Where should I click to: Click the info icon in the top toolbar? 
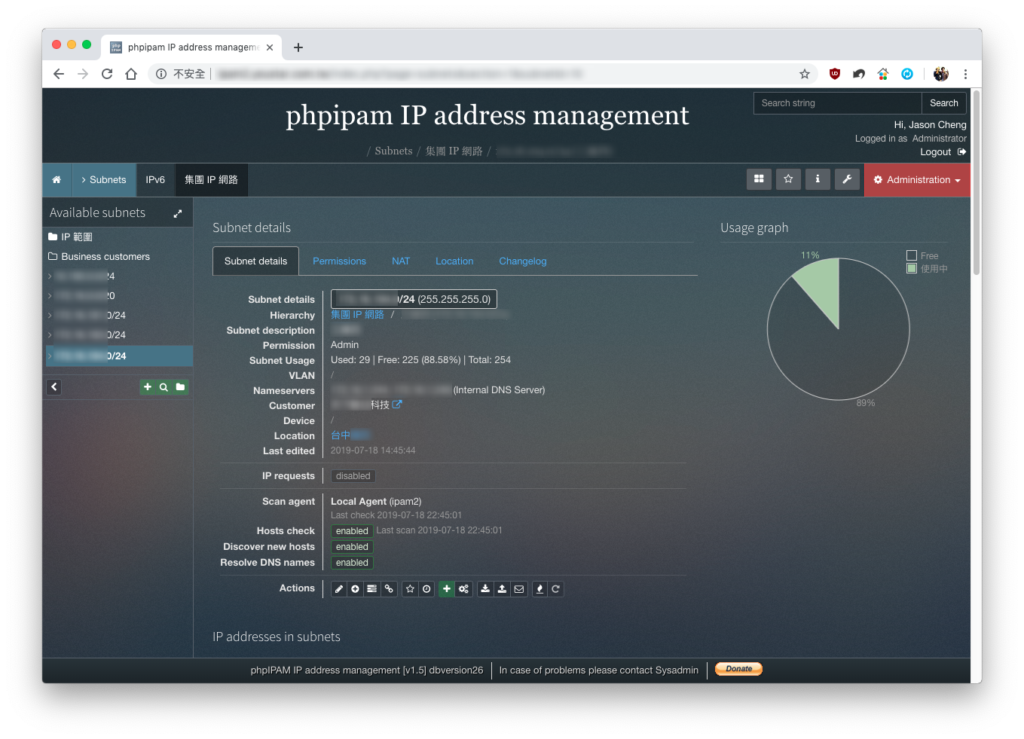tap(817, 179)
